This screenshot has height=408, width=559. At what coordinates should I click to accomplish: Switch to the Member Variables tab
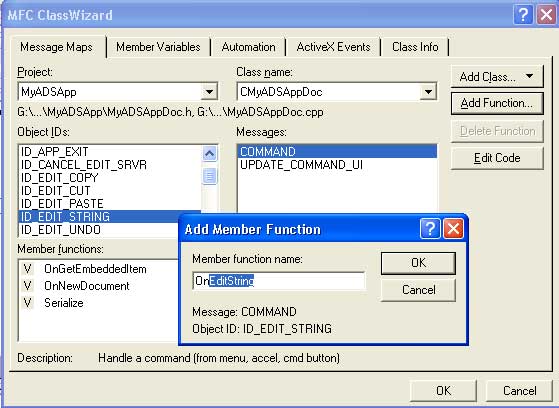click(158, 47)
